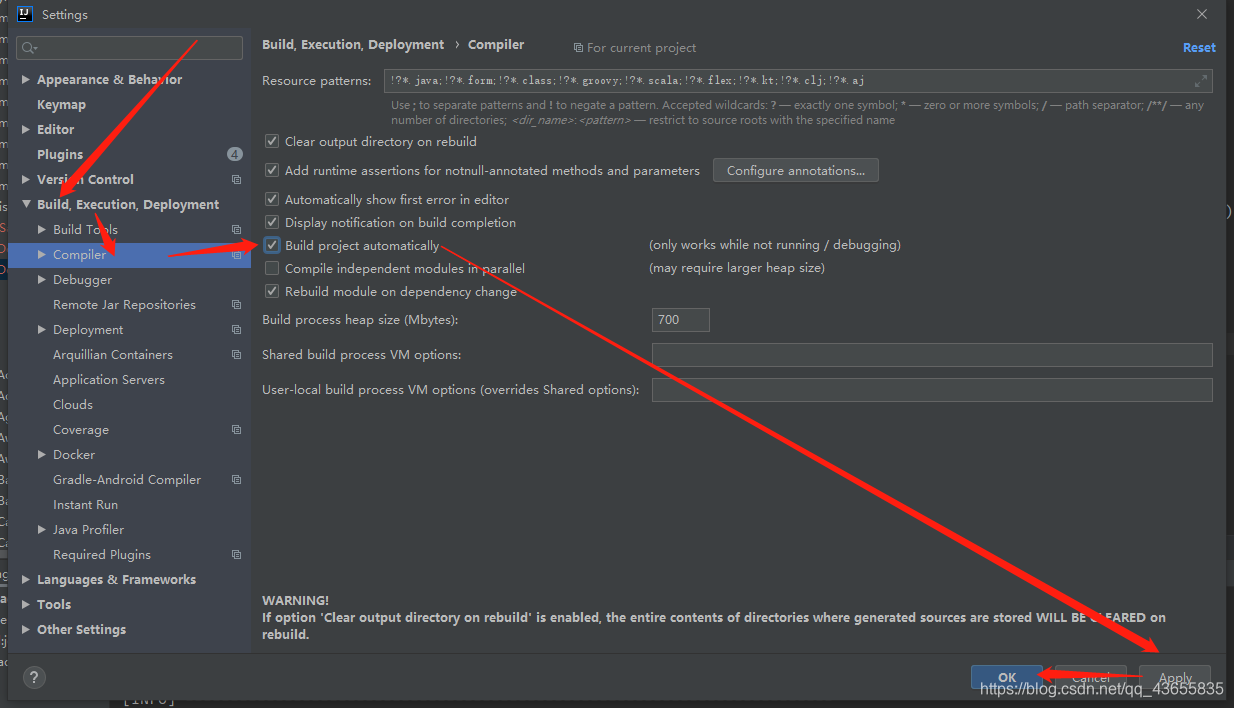
Task: Click the settings search field
Action: [130, 48]
